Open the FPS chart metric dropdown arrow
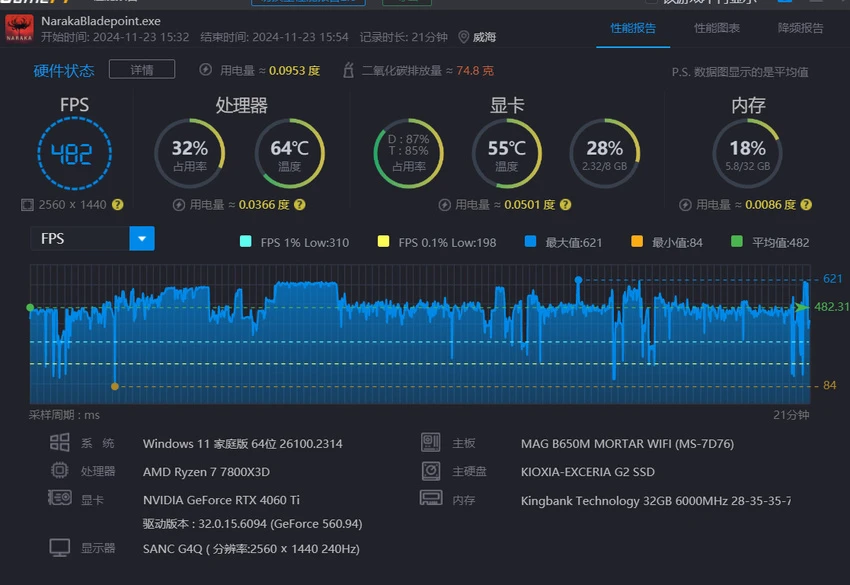Viewport: 850px width, 585px height. pyautogui.click(x=142, y=238)
